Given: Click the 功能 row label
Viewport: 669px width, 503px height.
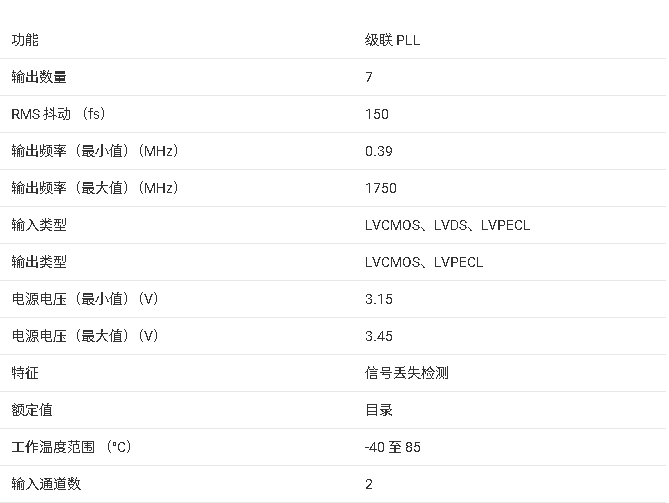Looking at the screenshot, I should tap(25, 40).
